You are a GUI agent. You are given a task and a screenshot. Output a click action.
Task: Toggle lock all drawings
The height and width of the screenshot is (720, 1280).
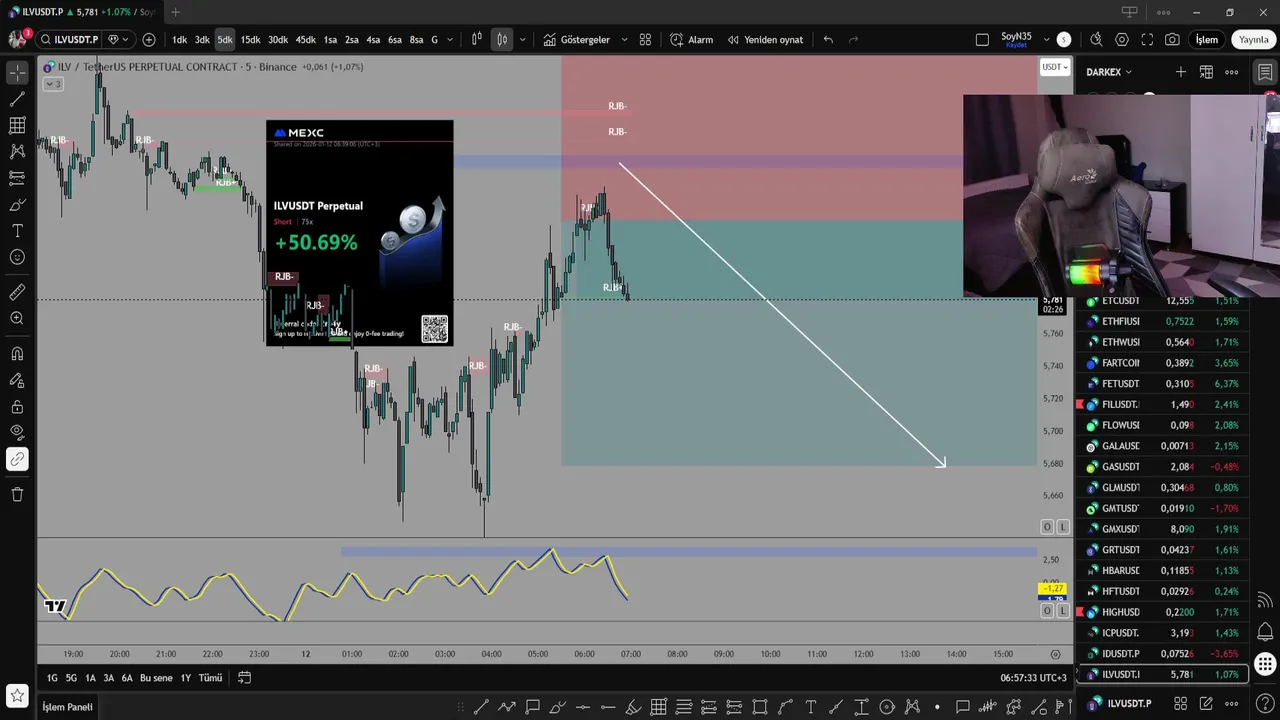click(17, 407)
